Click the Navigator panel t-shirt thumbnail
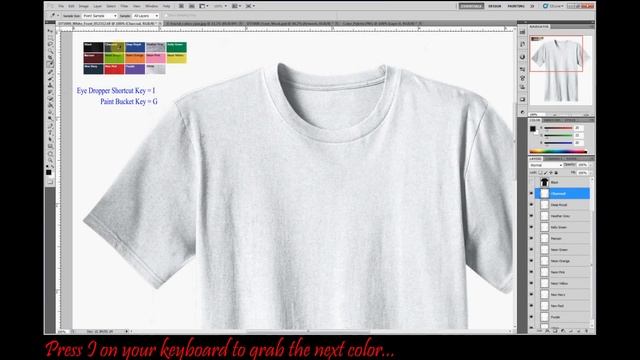This screenshot has height=360, width=640. click(x=560, y=70)
